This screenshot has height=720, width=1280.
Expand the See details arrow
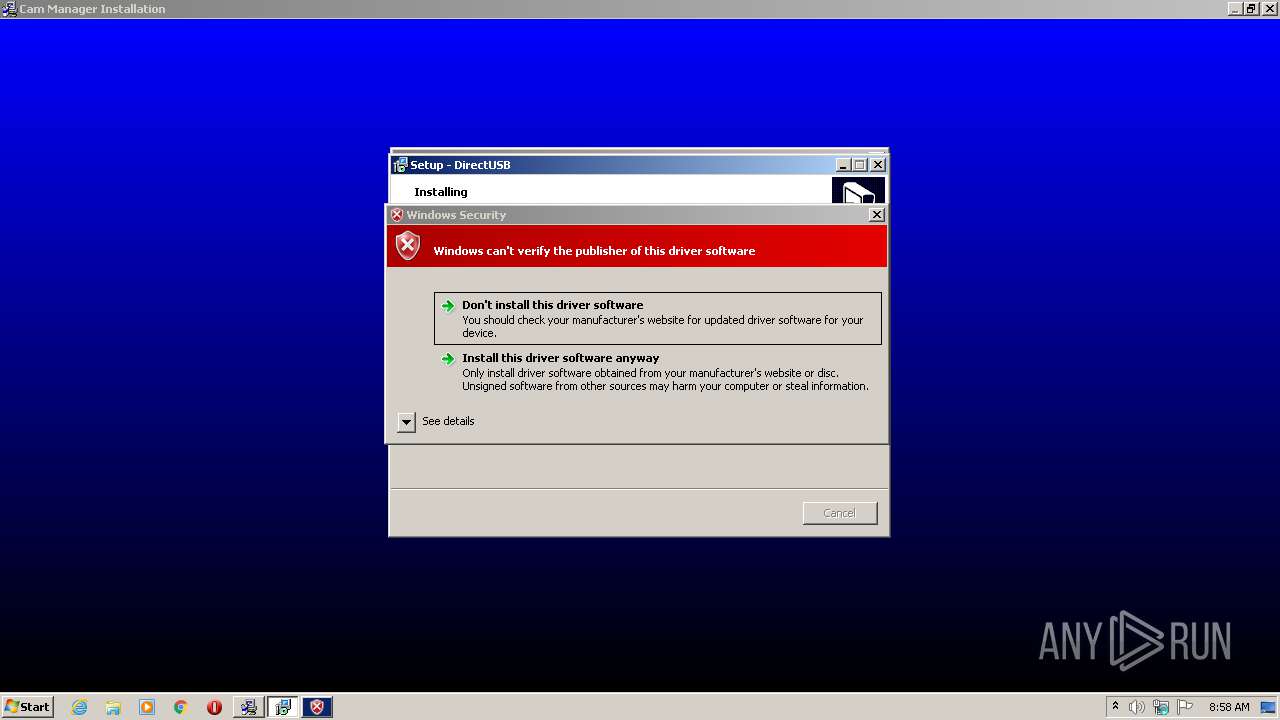tap(406, 422)
